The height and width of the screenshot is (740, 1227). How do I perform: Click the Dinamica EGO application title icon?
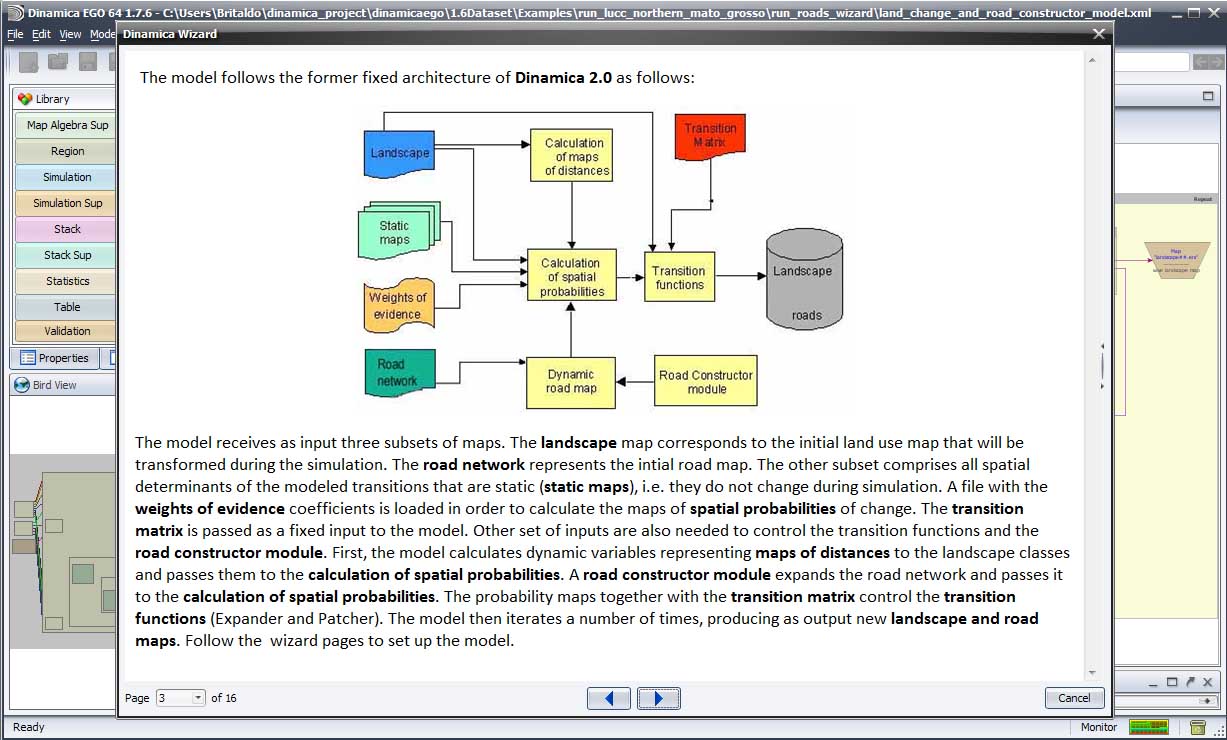[x=14, y=13]
